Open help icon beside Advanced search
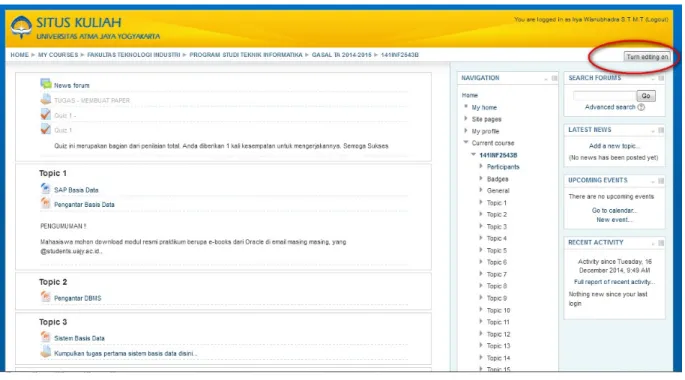 pyautogui.click(x=641, y=107)
